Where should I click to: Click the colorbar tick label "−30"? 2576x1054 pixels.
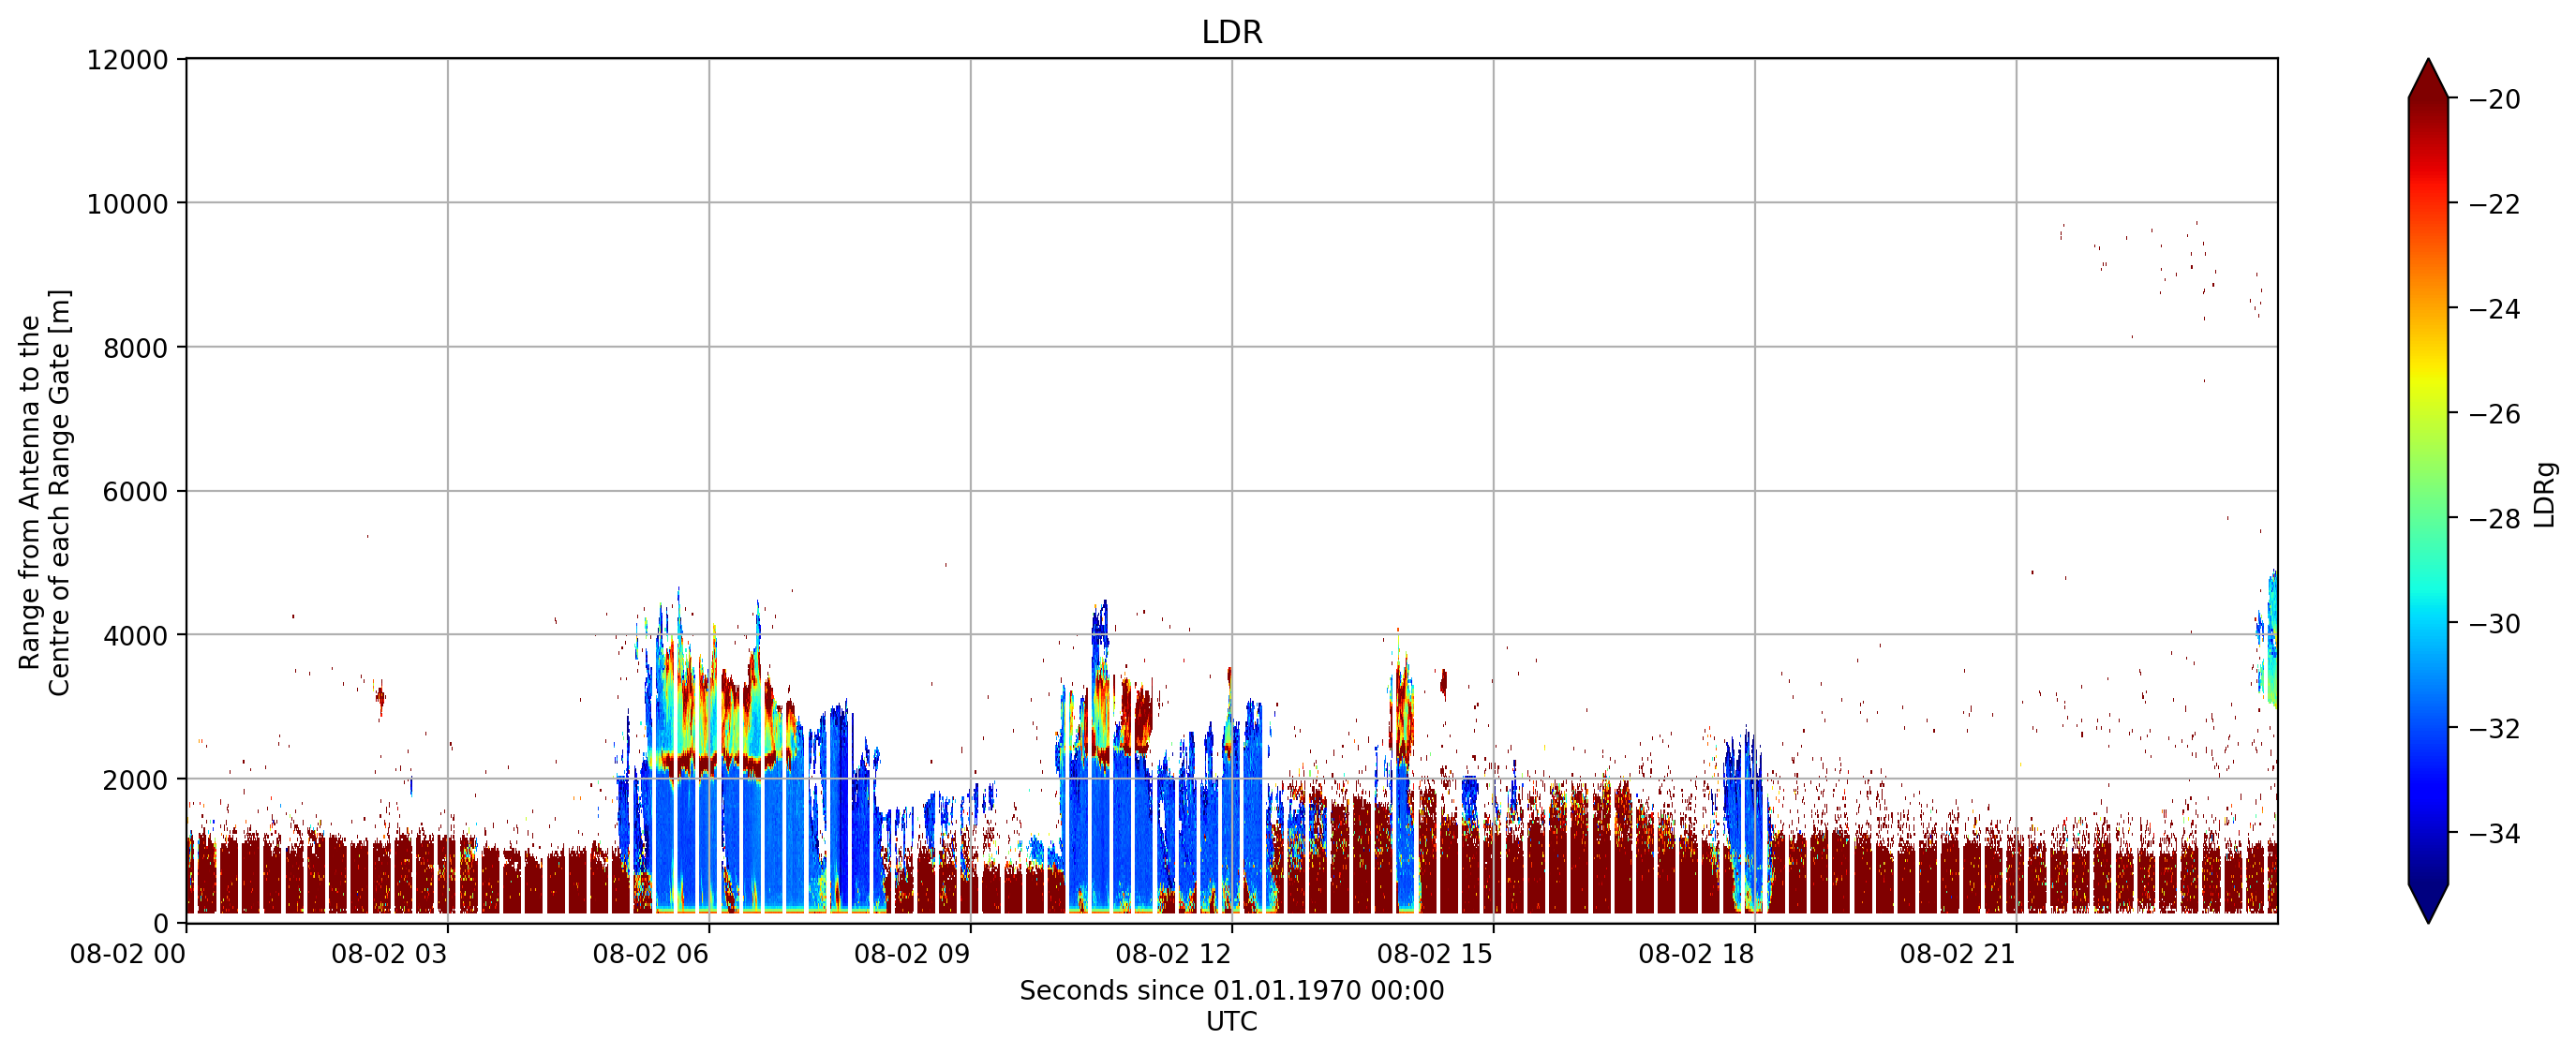click(x=2495, y=624)
